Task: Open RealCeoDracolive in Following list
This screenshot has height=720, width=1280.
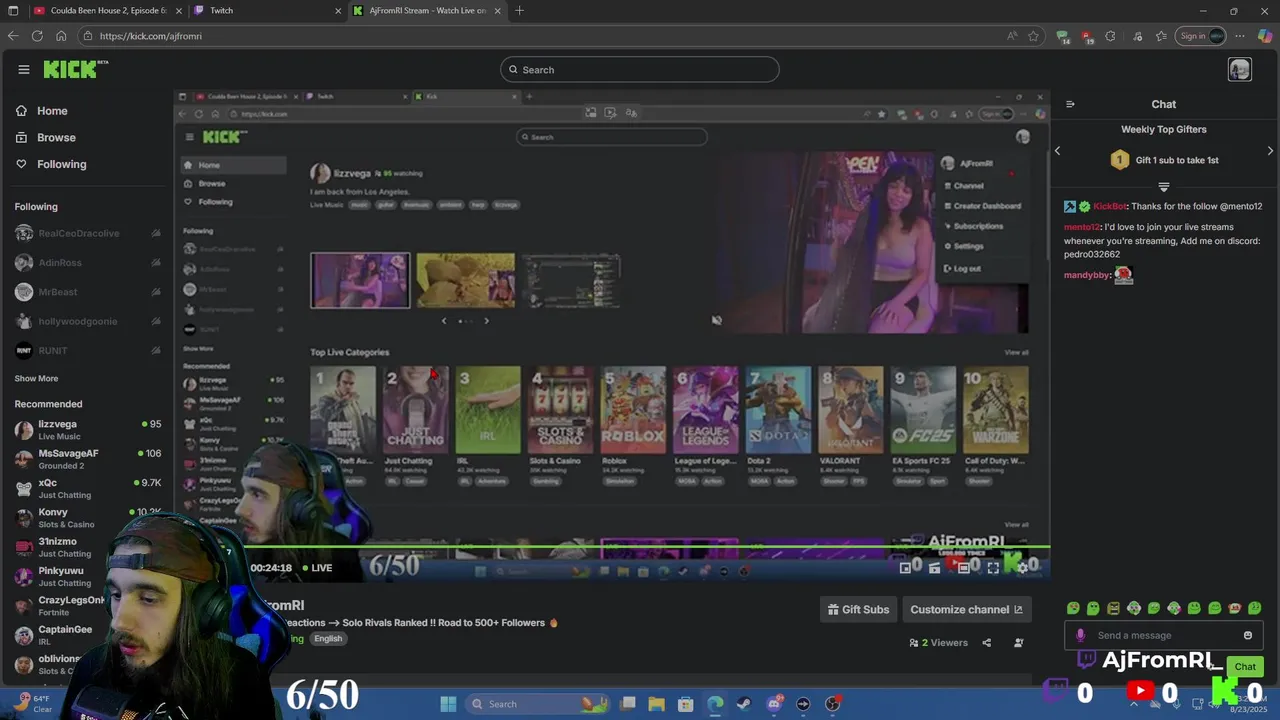Action: (x=87, y=234)
